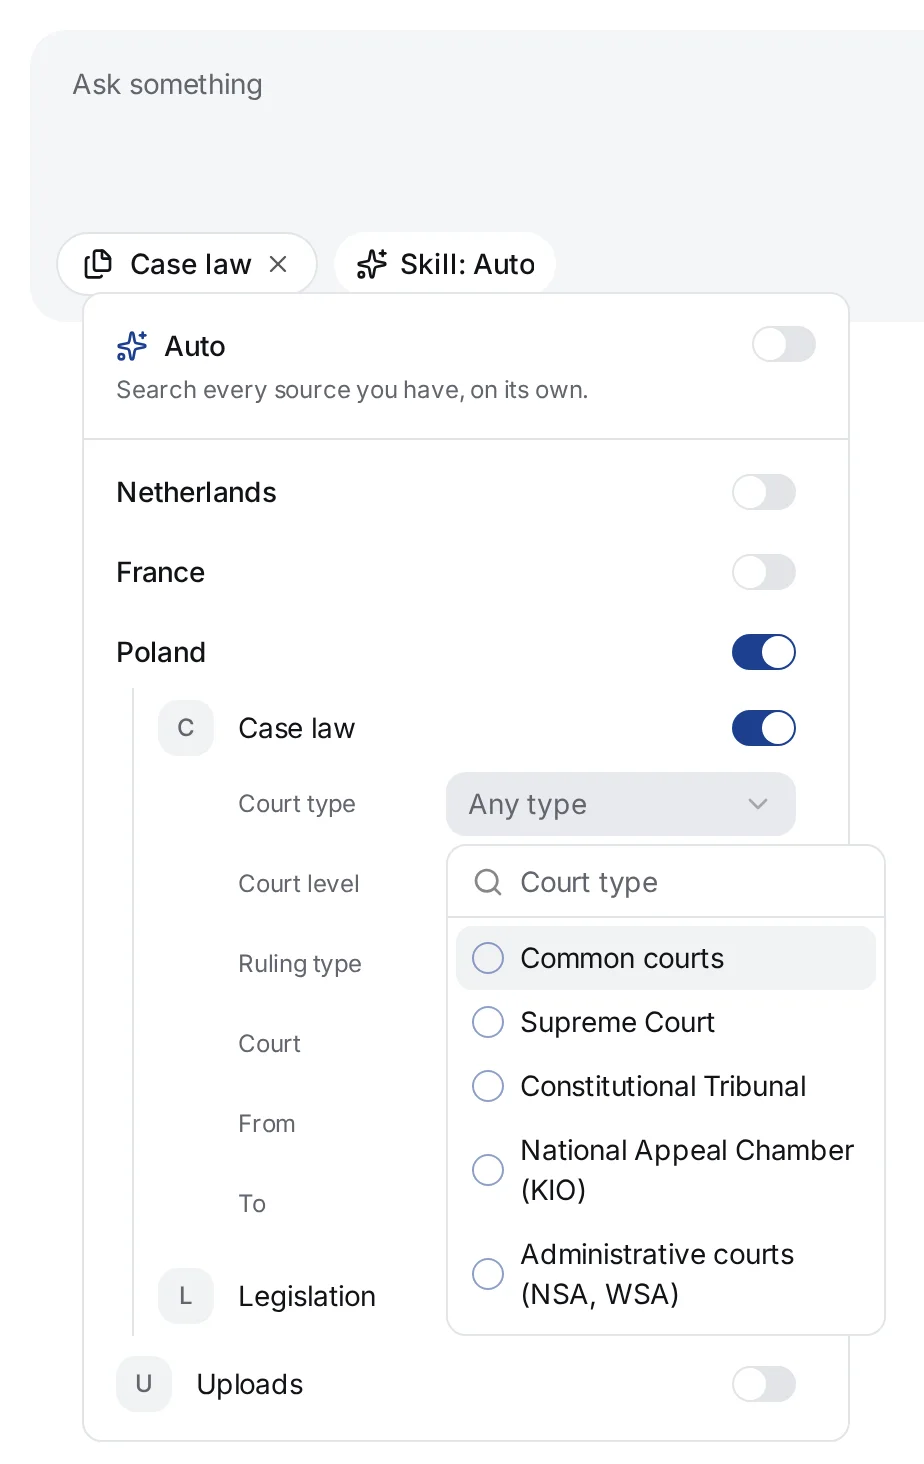Click the C badge next to Case law
The image size is (924, 1464).
tap(186, 728)
